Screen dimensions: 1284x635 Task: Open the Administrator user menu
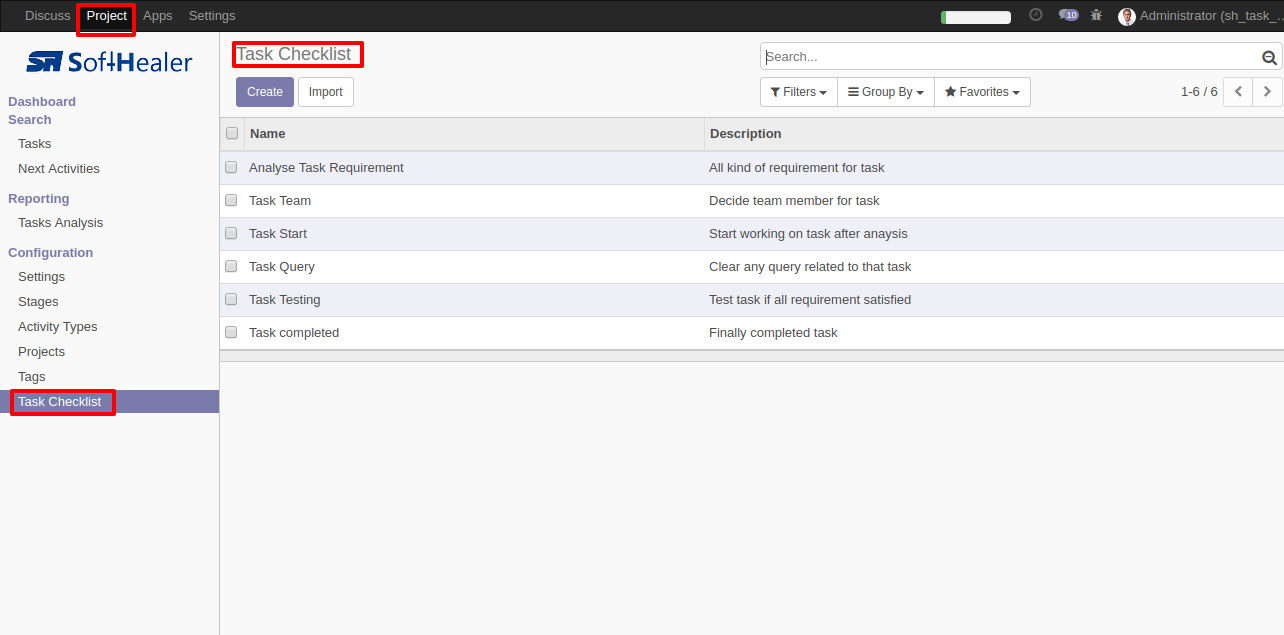coord(1200,16)
